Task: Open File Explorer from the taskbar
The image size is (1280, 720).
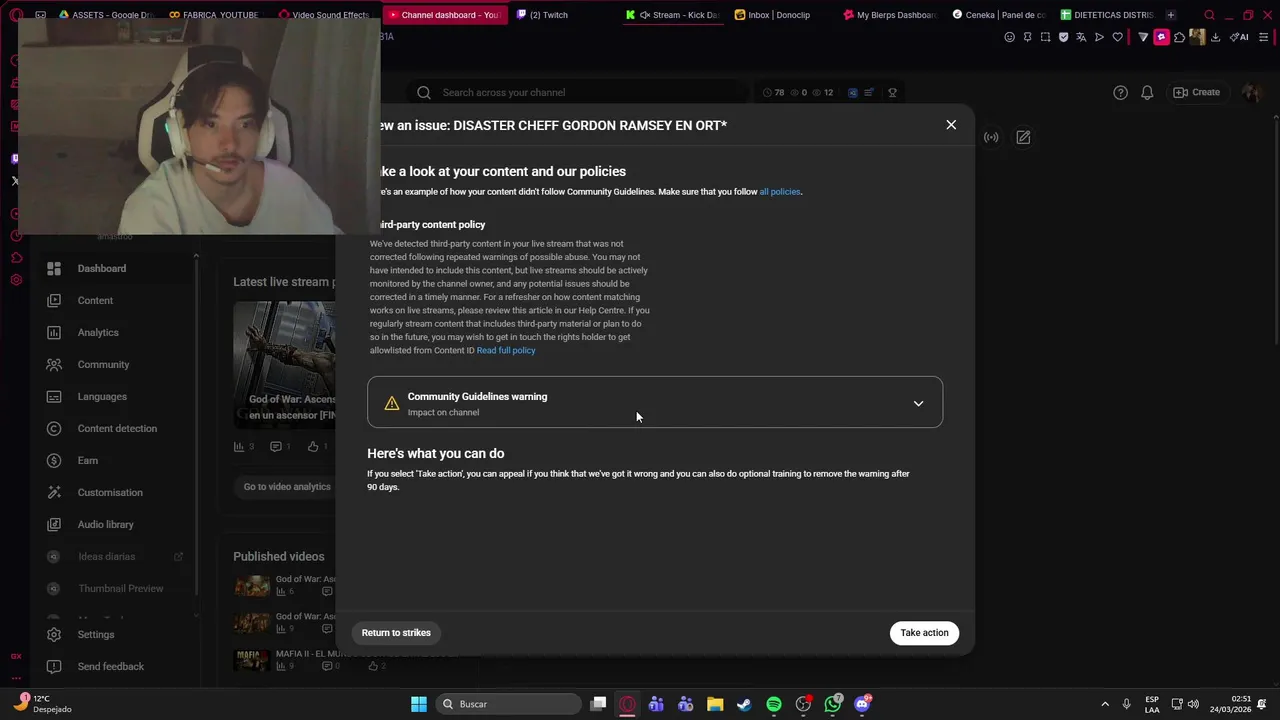Action: pyautogui.click(x=715, y=704)
